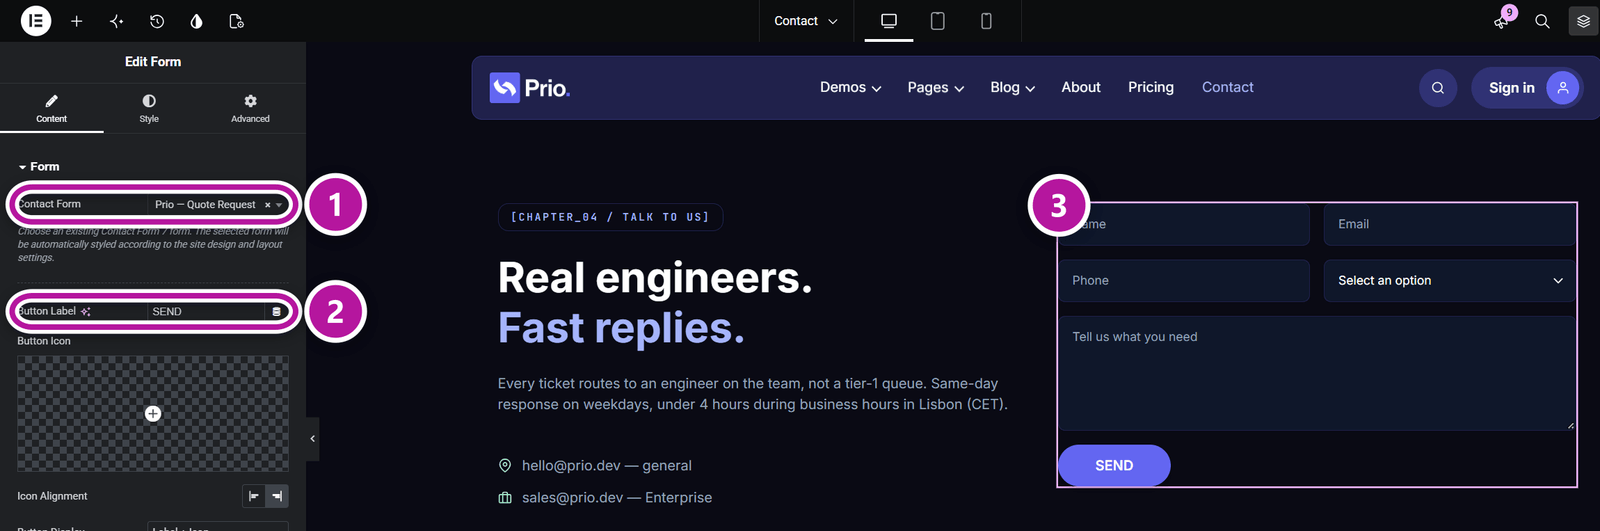Open the History clock icon
The image size is (1600, 531).
click(x=156, y=21)
